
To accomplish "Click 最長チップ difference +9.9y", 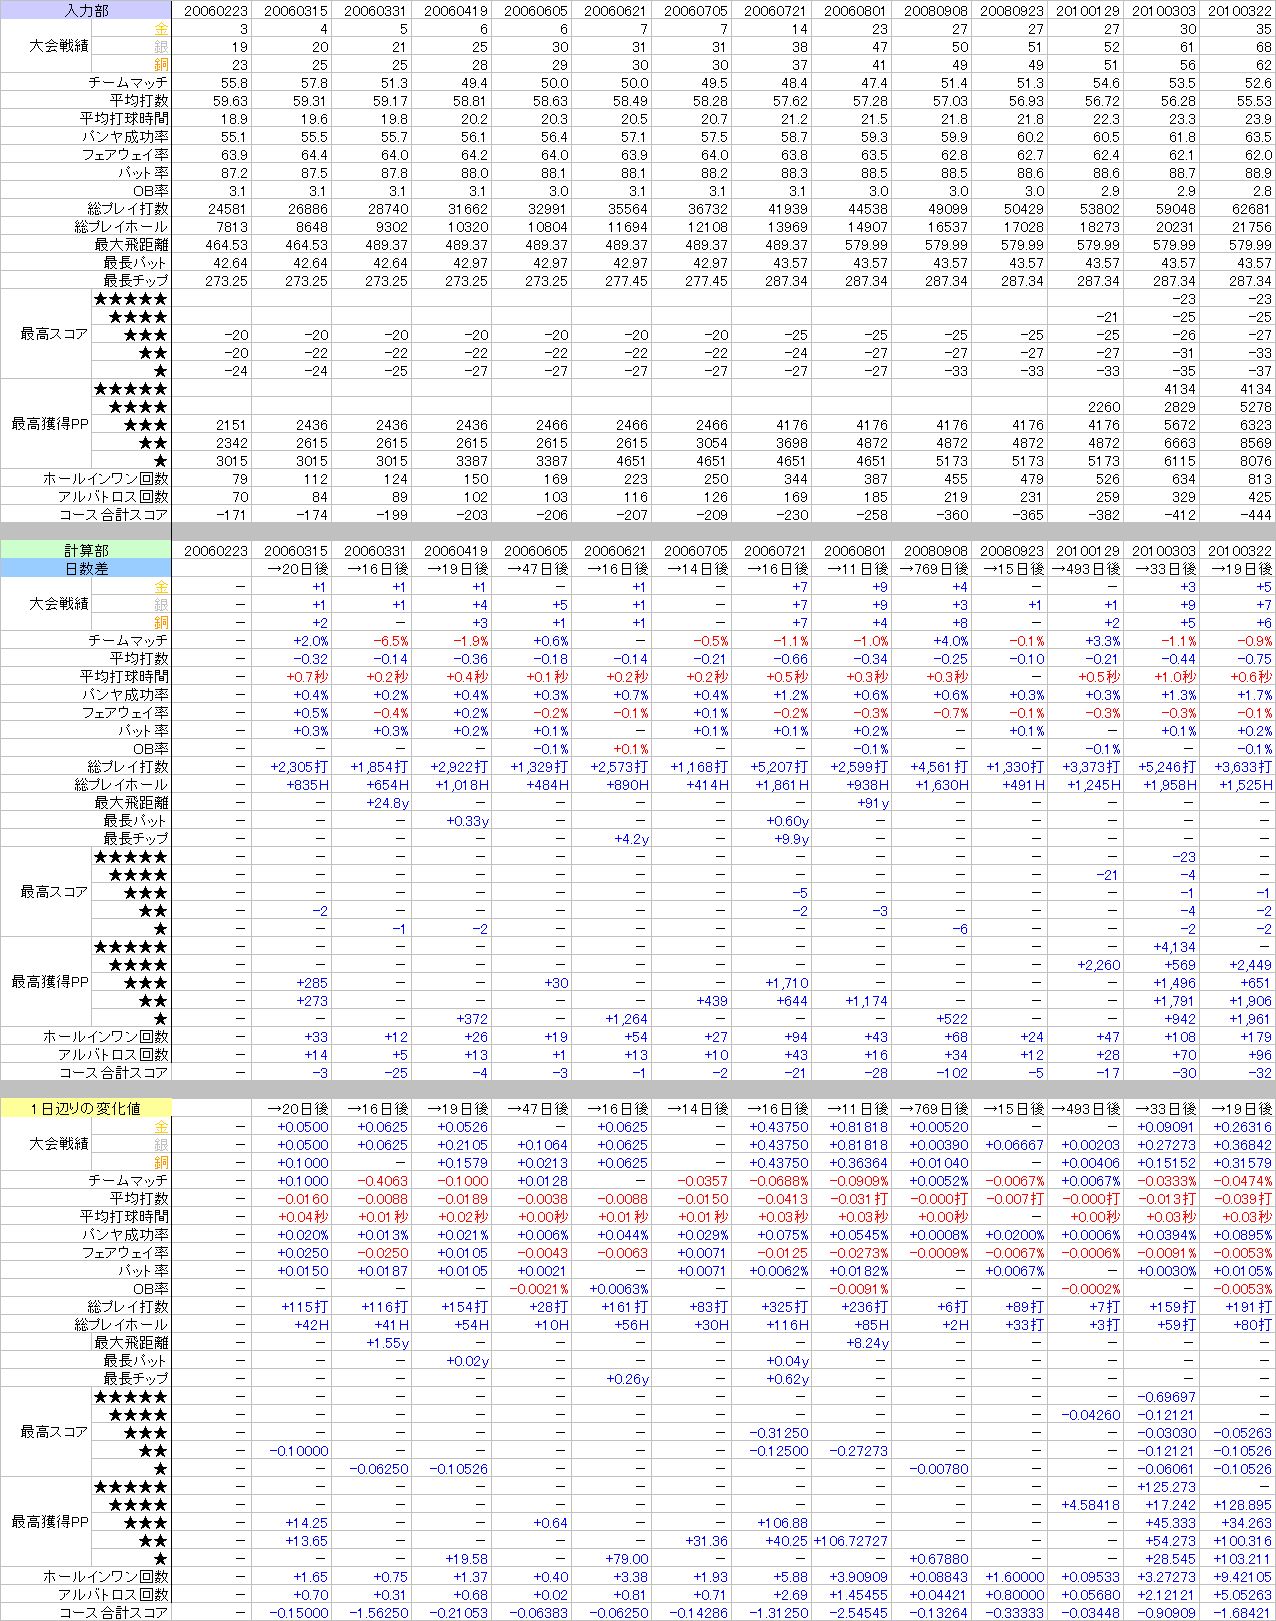I will (791, 839).
